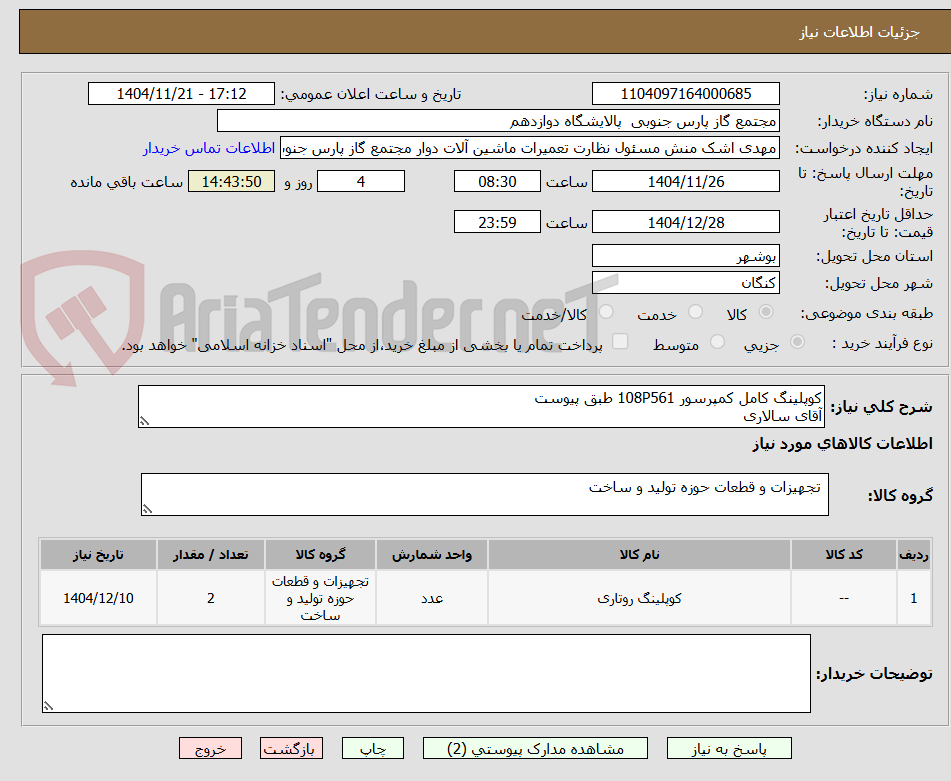
Task: Click the نام کالا column header
Action: [x=639, y=555]
